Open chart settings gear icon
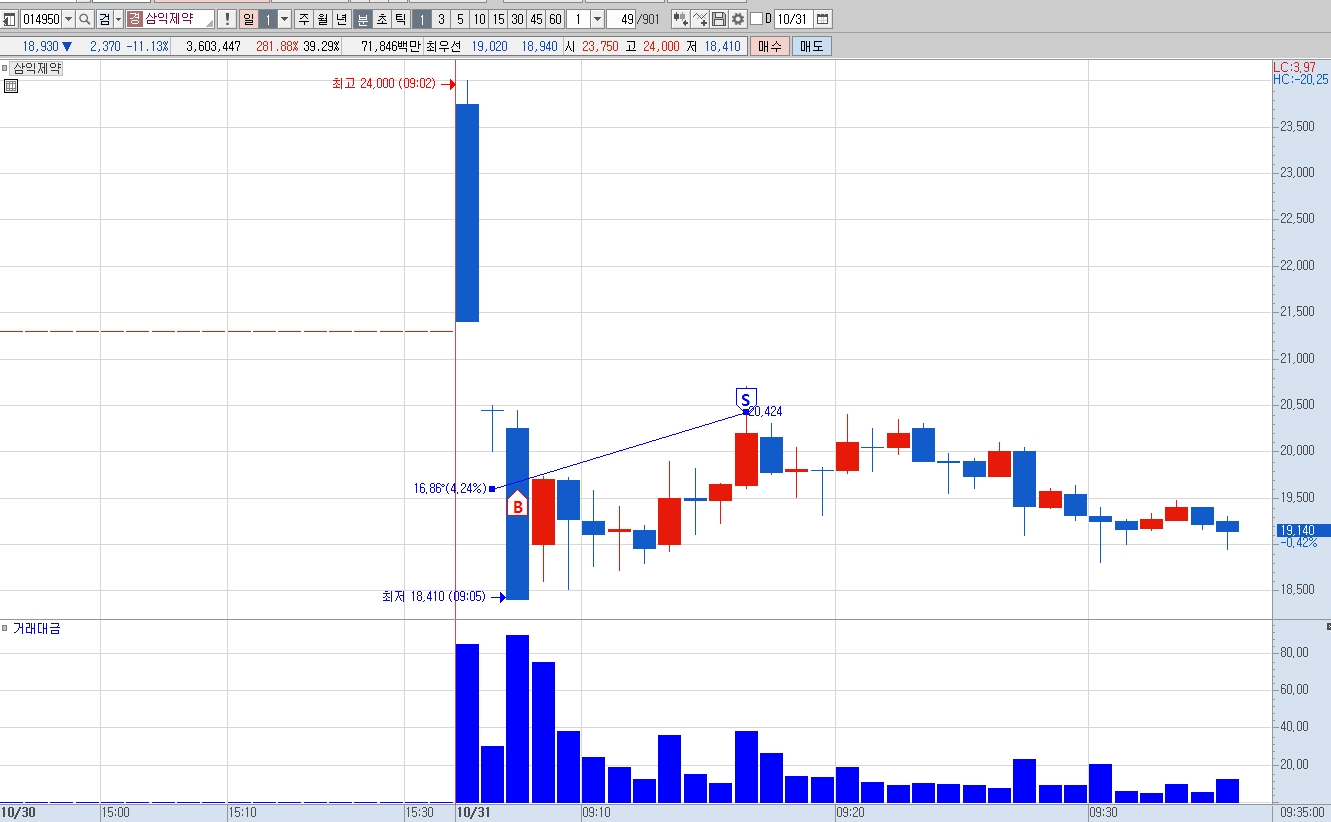This screenshot has height=822, width=1331. [738, 19]
